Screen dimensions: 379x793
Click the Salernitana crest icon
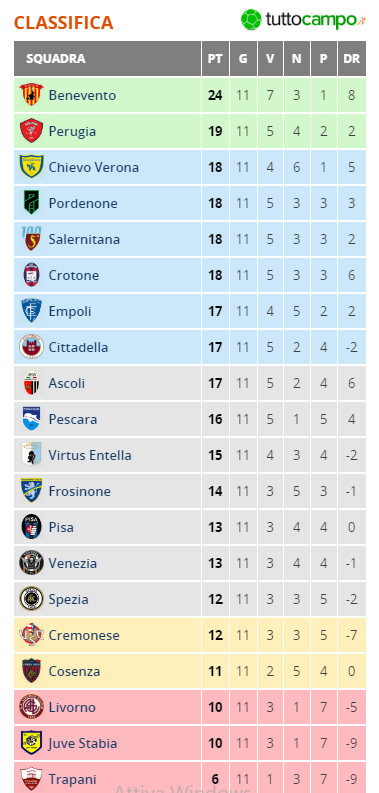[31, 239]
